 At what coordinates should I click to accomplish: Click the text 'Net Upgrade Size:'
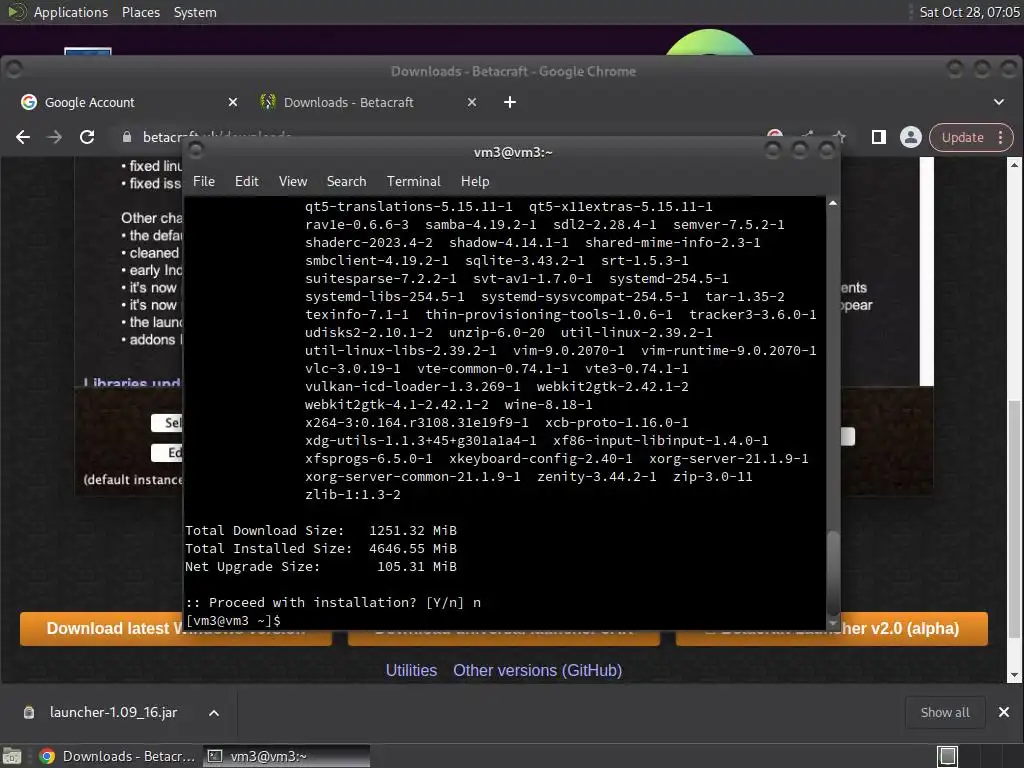tap(253, 566)
